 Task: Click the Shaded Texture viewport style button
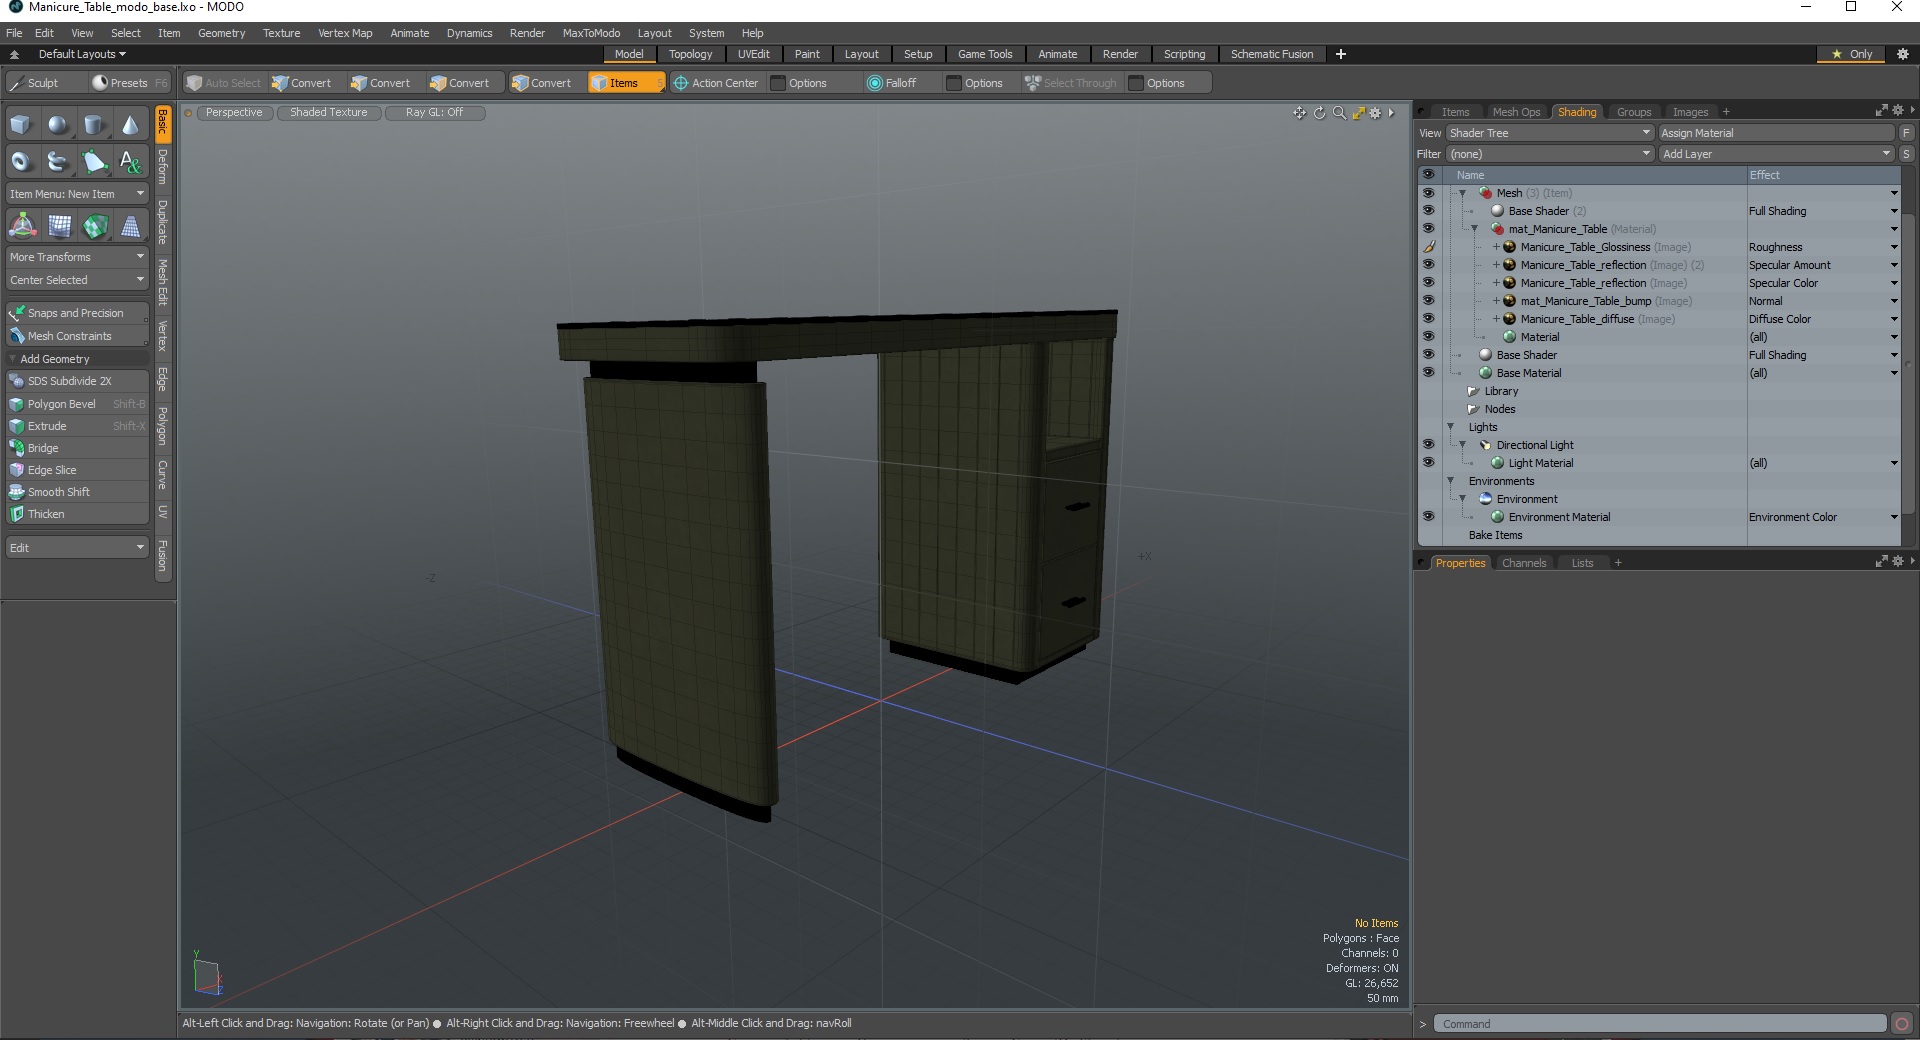coord(328,112)
